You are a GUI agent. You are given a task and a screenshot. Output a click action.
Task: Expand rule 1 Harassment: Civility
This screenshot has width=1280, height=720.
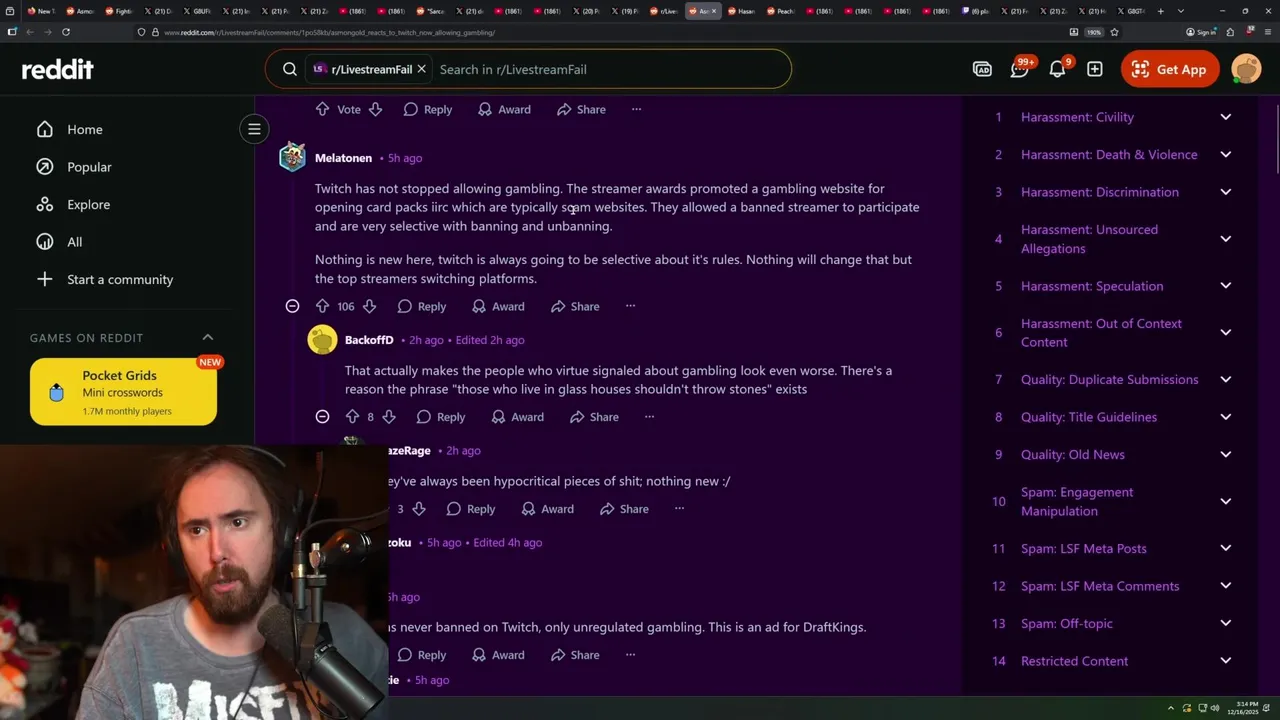1225,117
